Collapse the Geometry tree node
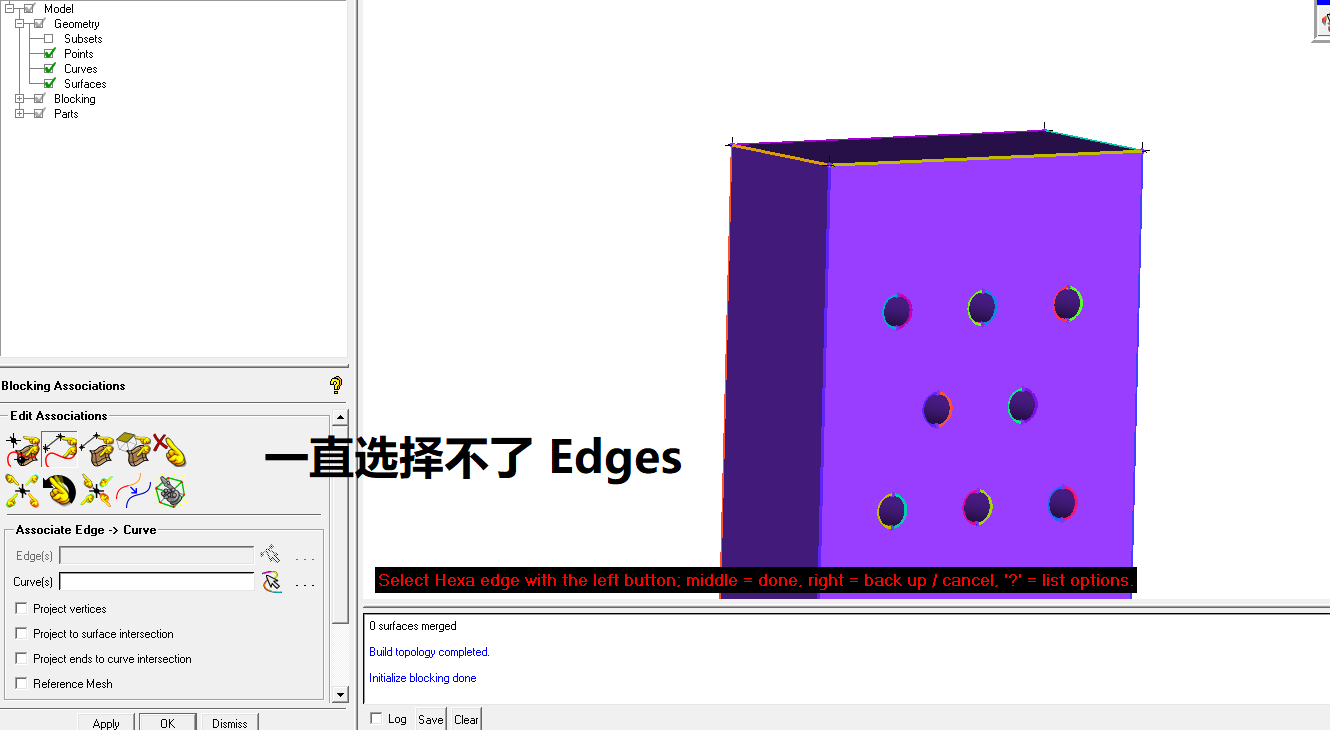 (20, 24)
